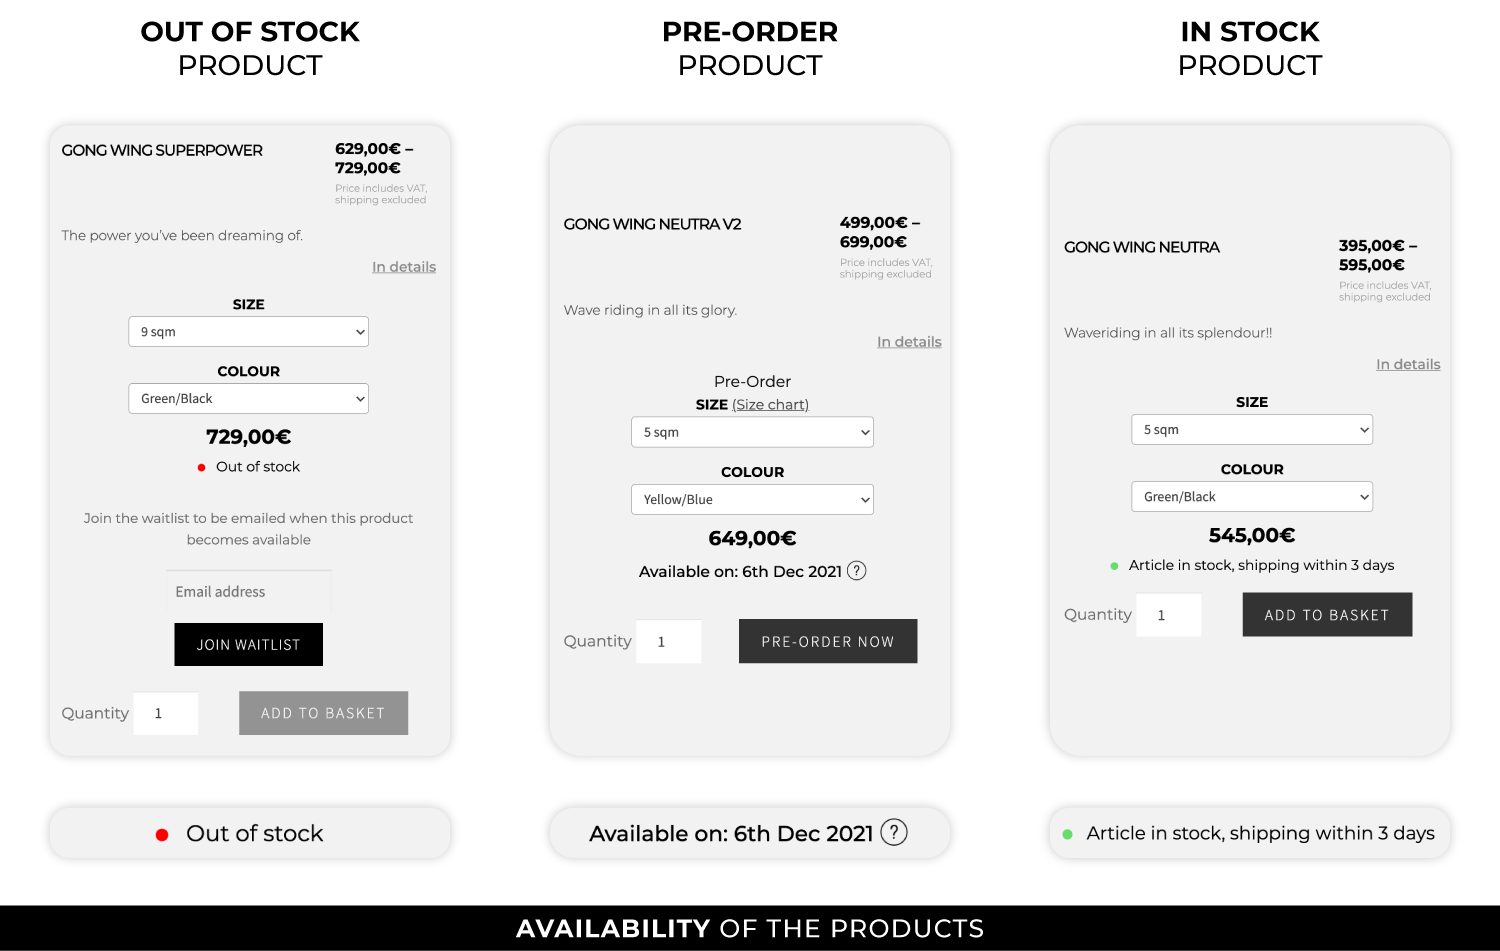Click the green in-stock status dot in the Neutra card
This screenshot has height=951, width=1500.
1114,566
